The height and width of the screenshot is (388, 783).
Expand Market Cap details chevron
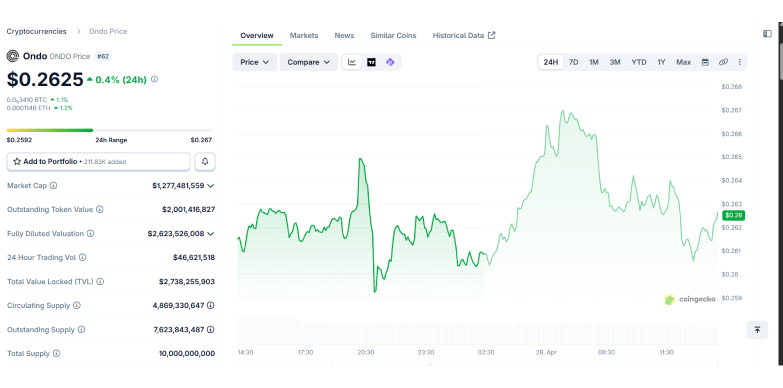pos(211,186)
